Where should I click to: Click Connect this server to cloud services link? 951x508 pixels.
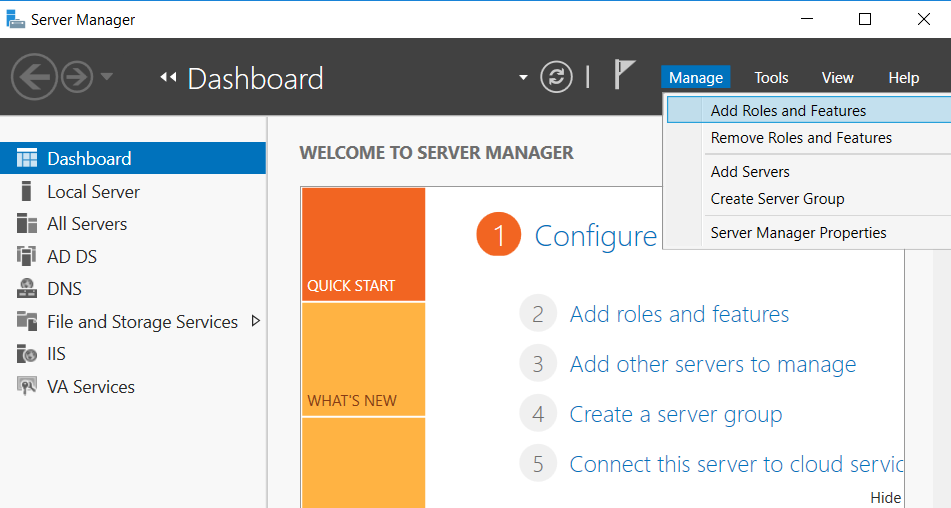[x=736, y=464]
